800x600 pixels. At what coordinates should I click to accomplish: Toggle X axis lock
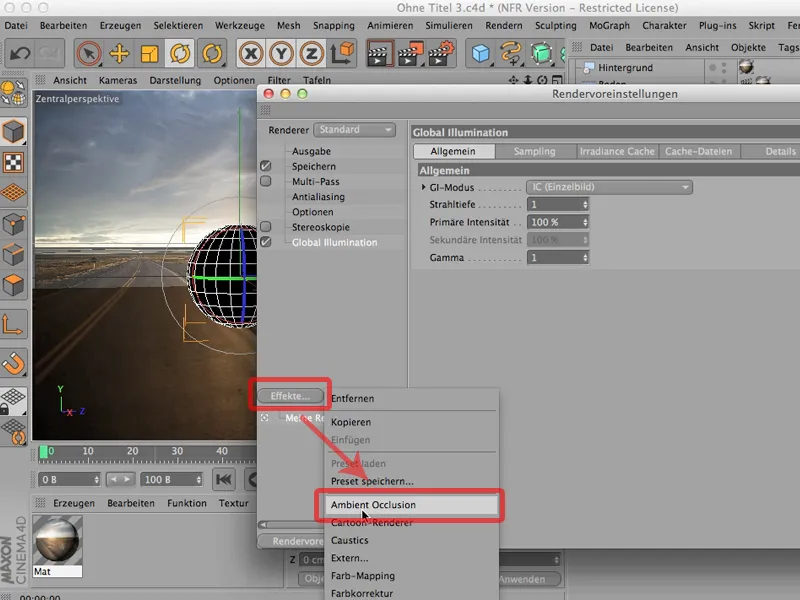(251, 53)
